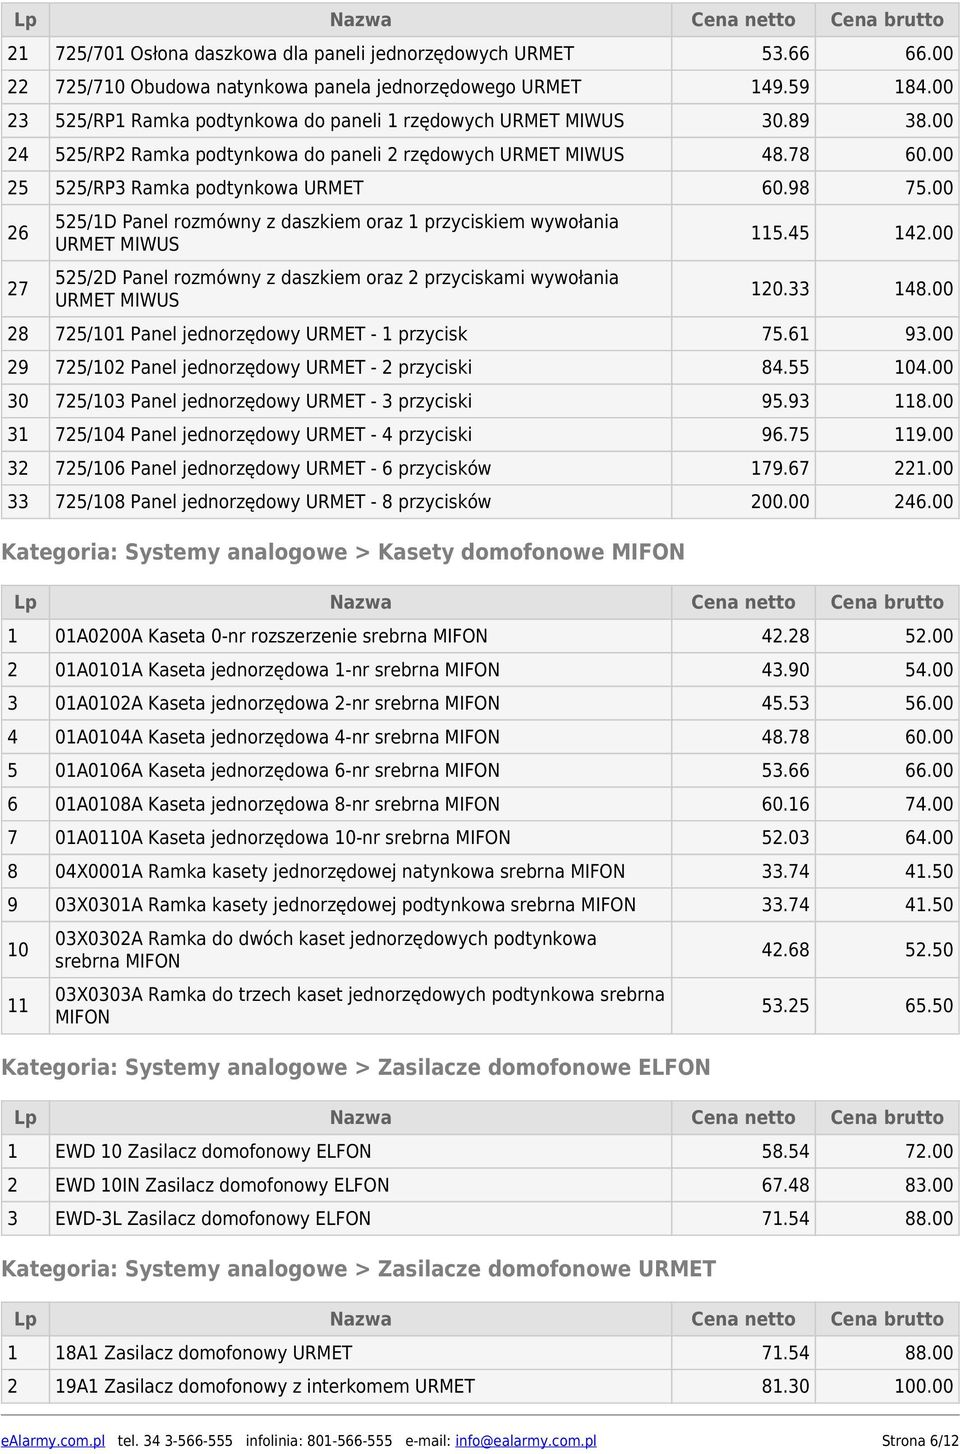
Task: Open the eAlarmy.com.pl footer link
Action: click(53, 1441)
